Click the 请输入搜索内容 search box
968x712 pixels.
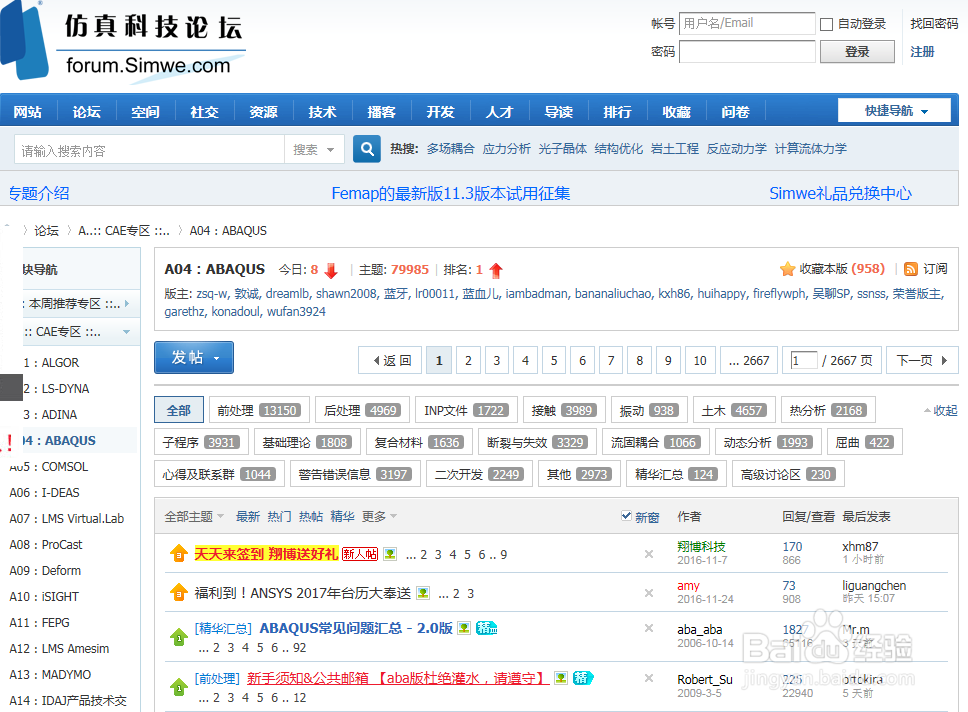click(x=149, y=149)
